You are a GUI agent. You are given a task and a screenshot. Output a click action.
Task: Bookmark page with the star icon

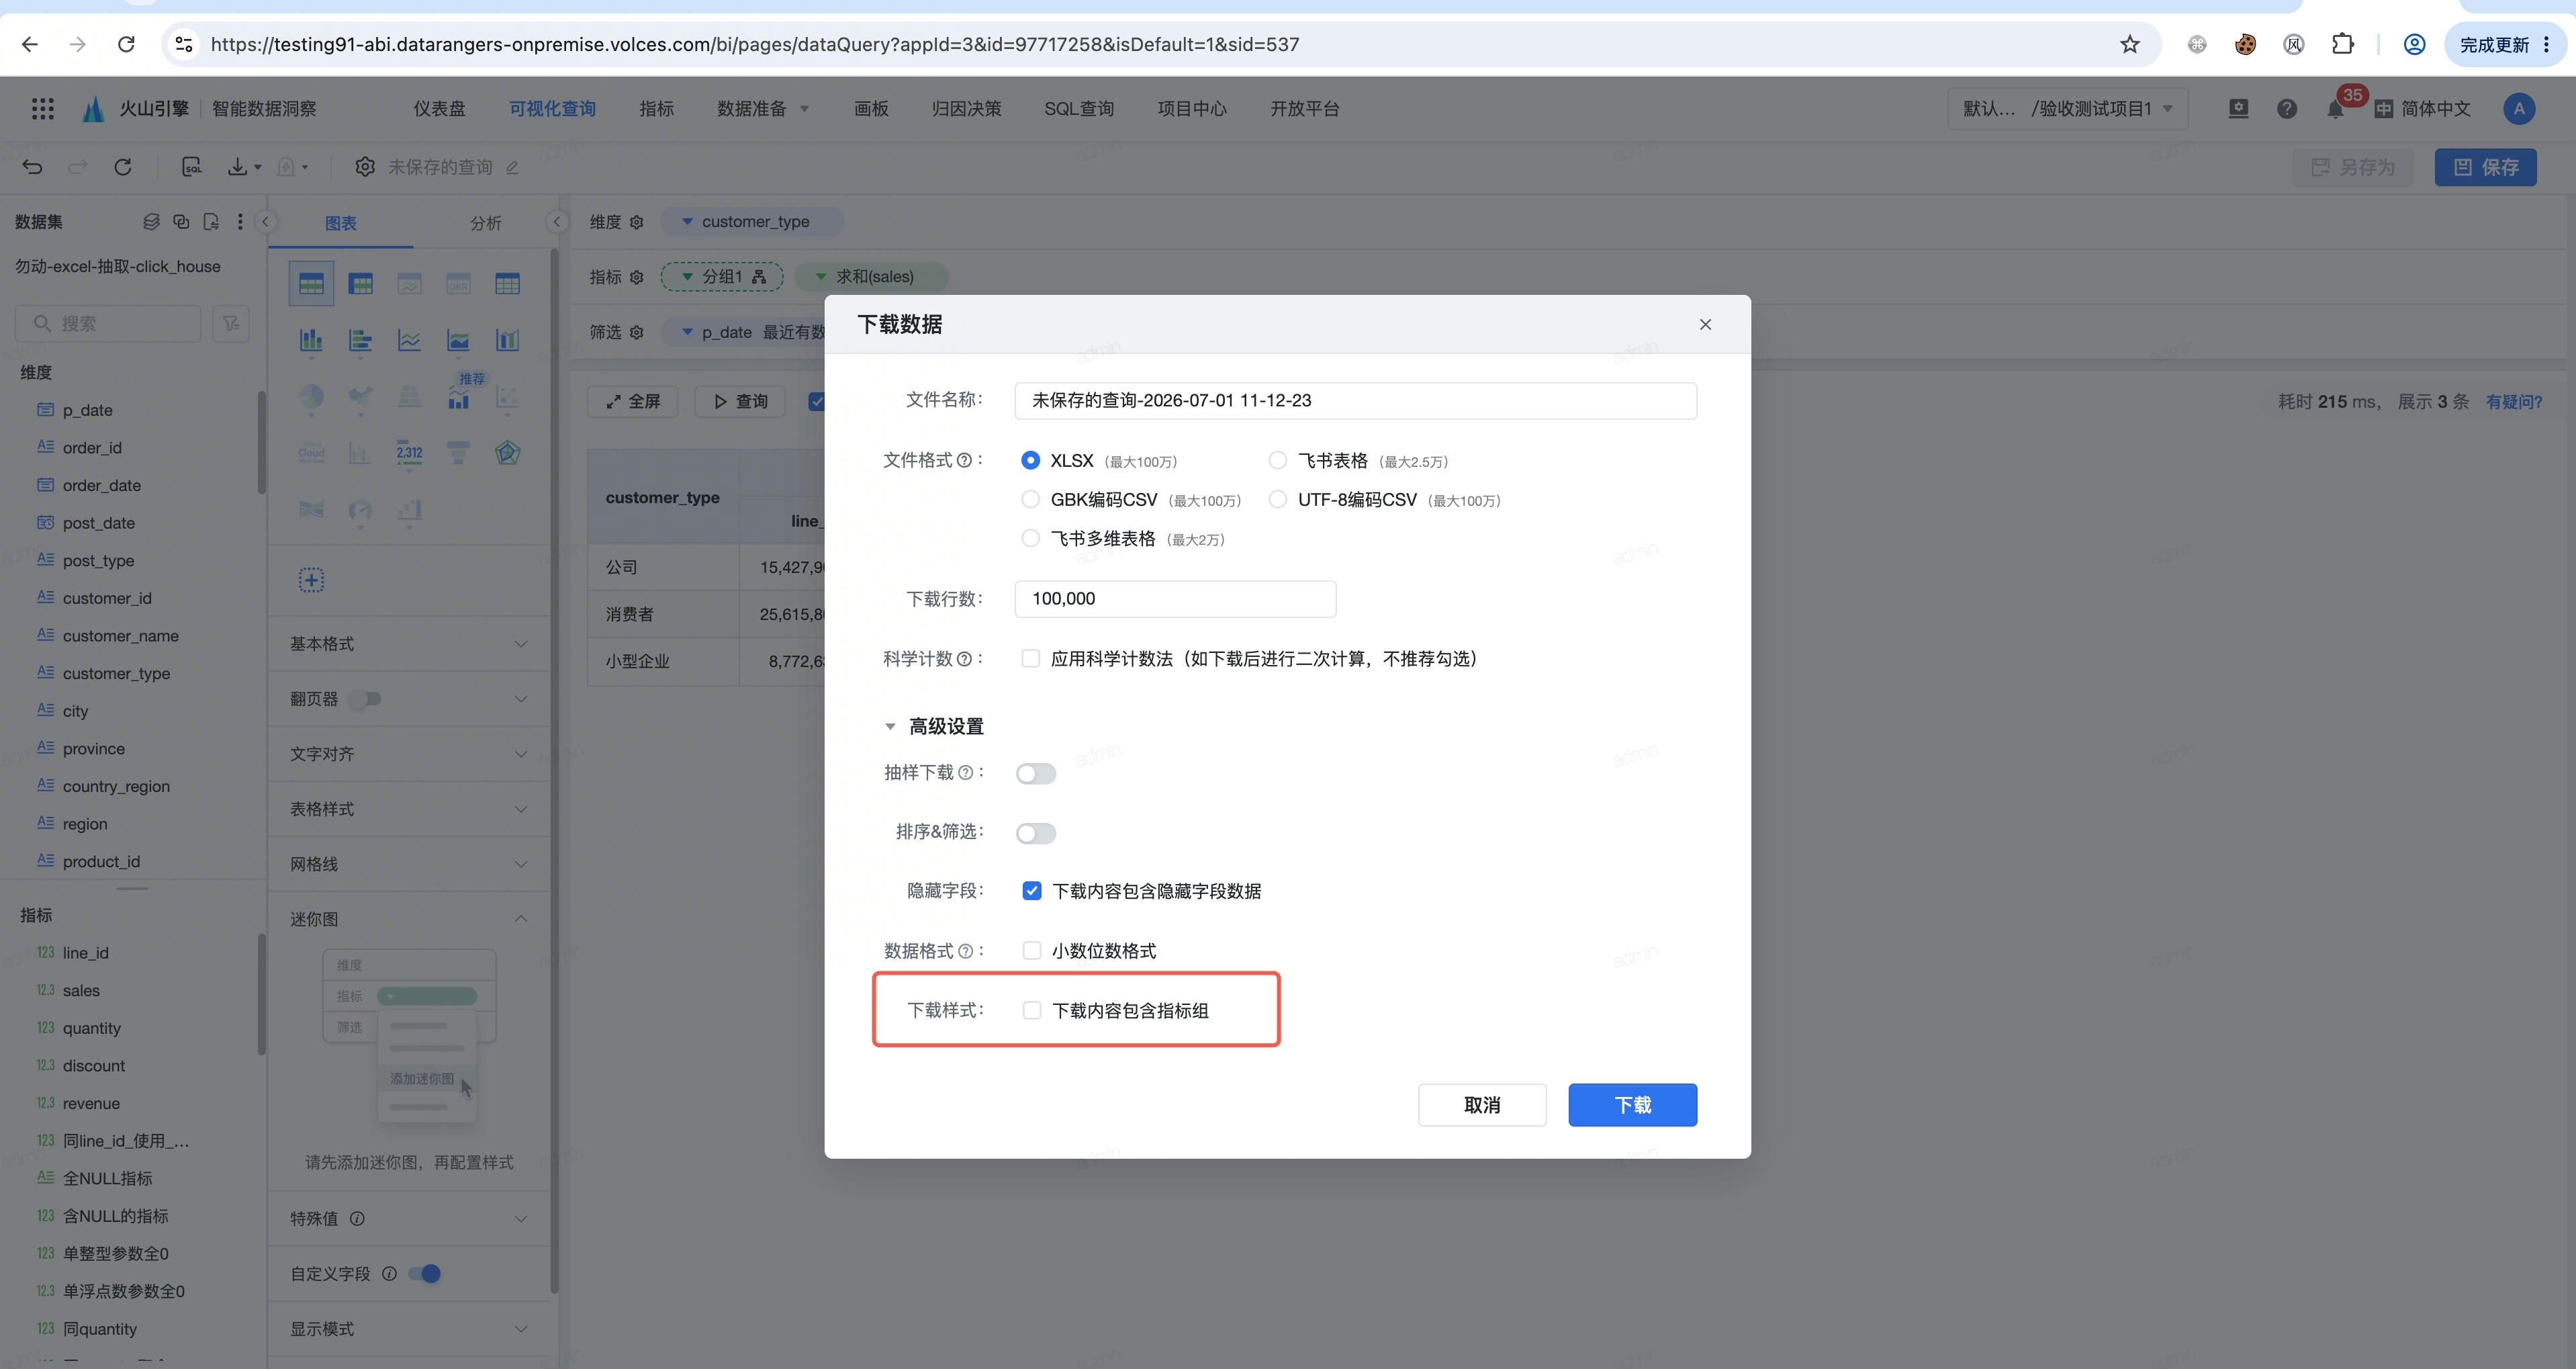pyautogui.click(x=2129, y=44)
